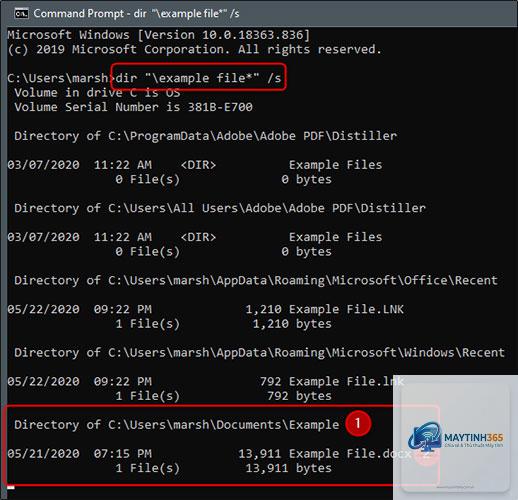Click the red numbered circle marker 1
Viewport: 518px width, 500px height.
[x=358, y=423]
